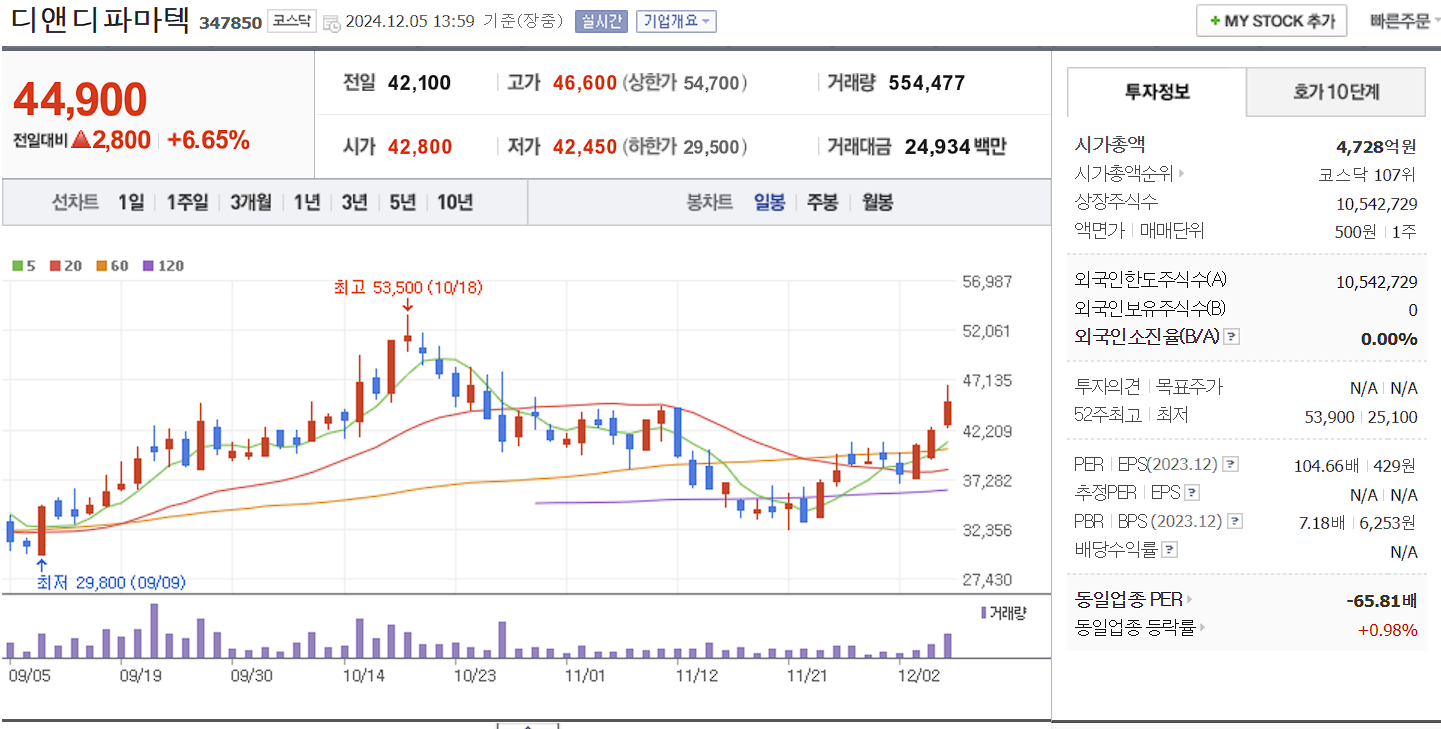Click the 시가총액순위 link
Viewport: 1441px width, 729px height.
tap(1124, 175)
